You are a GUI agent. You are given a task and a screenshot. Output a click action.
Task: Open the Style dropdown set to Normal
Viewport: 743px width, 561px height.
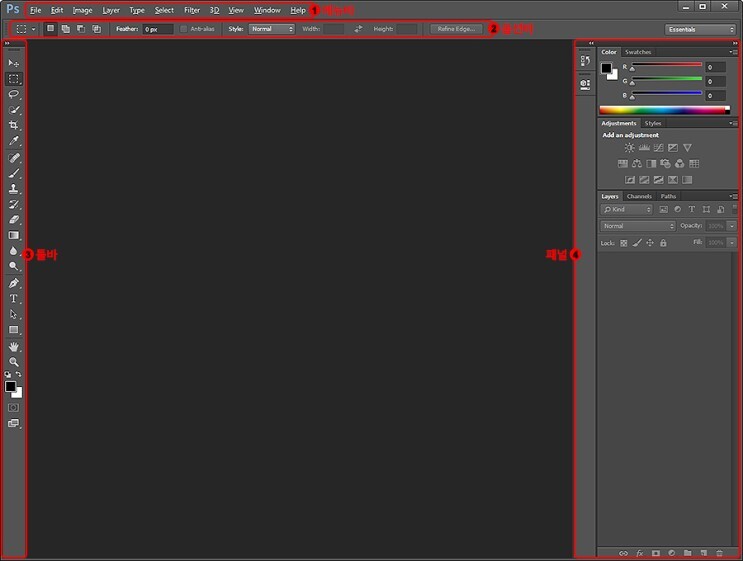[x=272, y=29]
